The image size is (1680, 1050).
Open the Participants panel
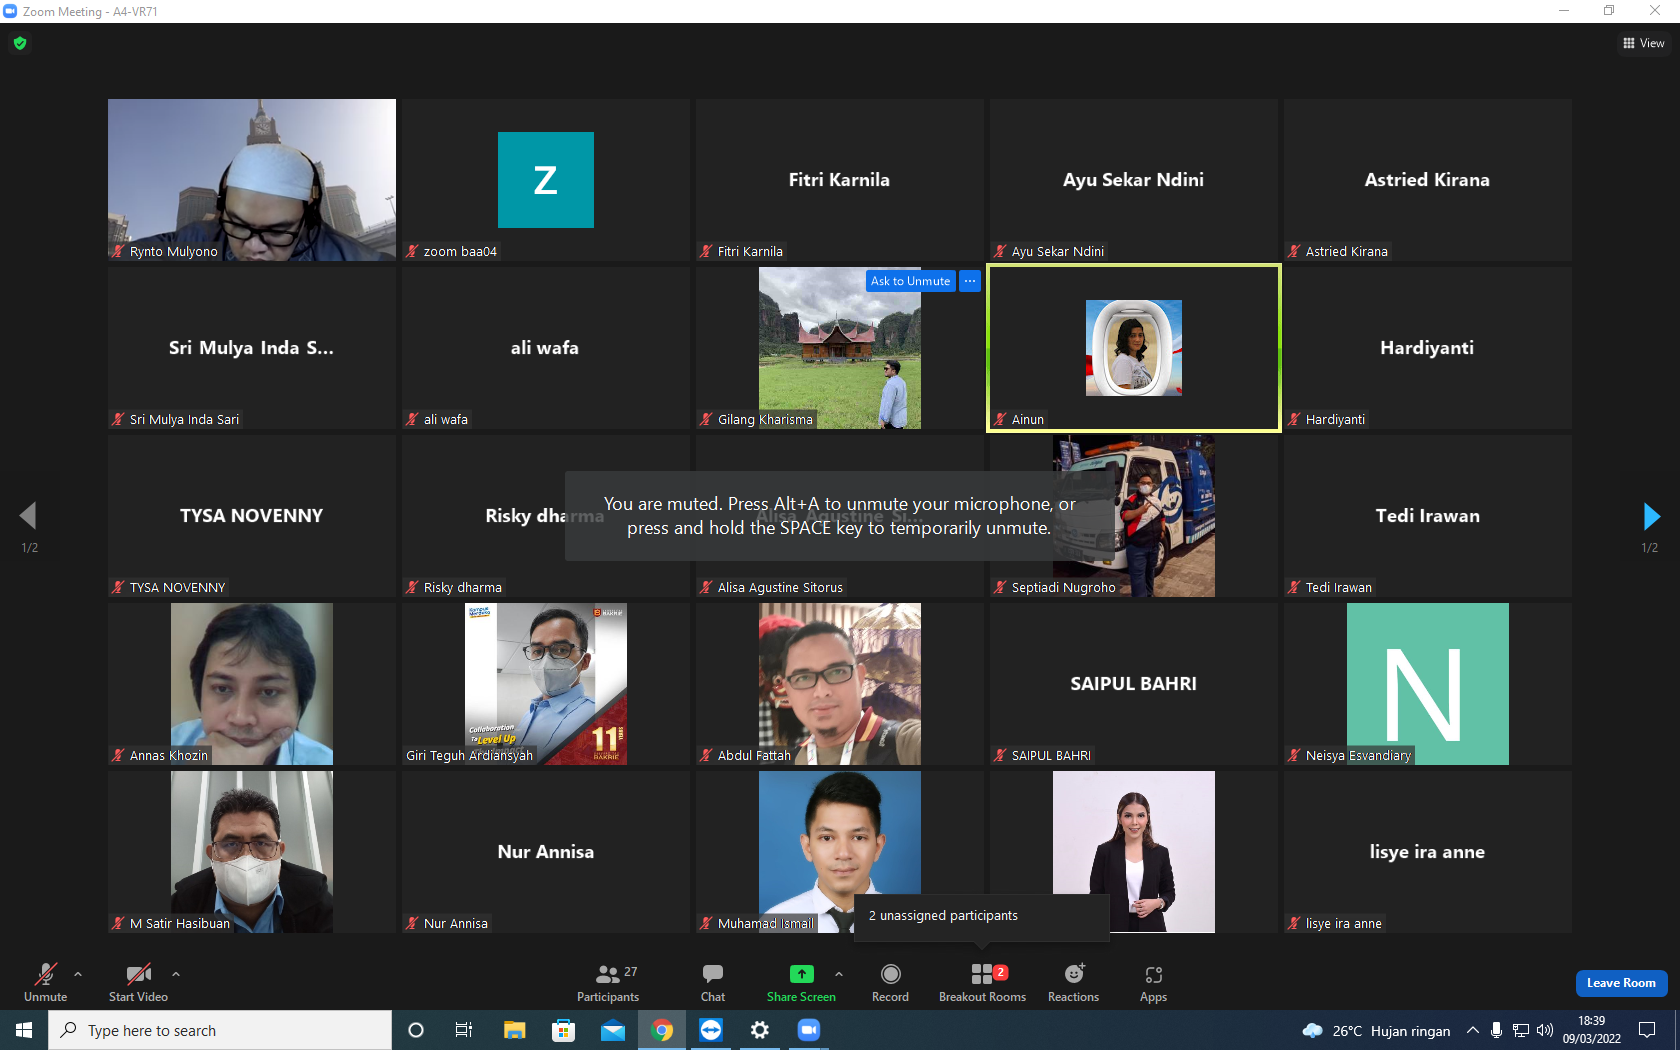coord(608,983)
